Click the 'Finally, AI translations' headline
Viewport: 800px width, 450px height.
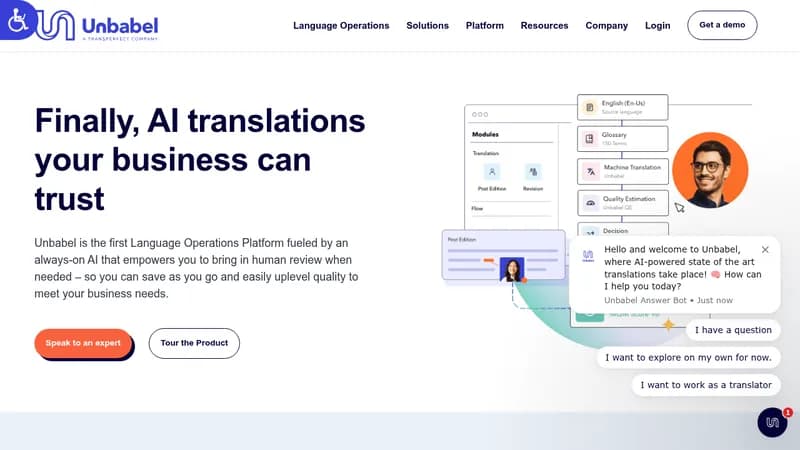pyautogui.click(x=200, y=159)
